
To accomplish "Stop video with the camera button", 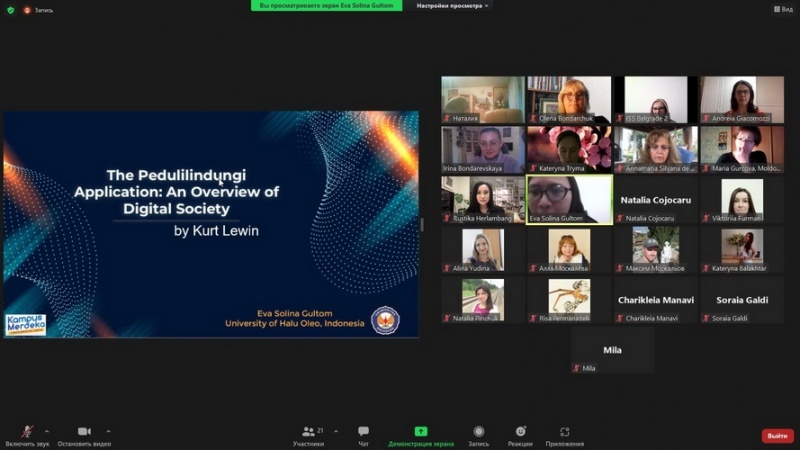I will tap(84, 432).
